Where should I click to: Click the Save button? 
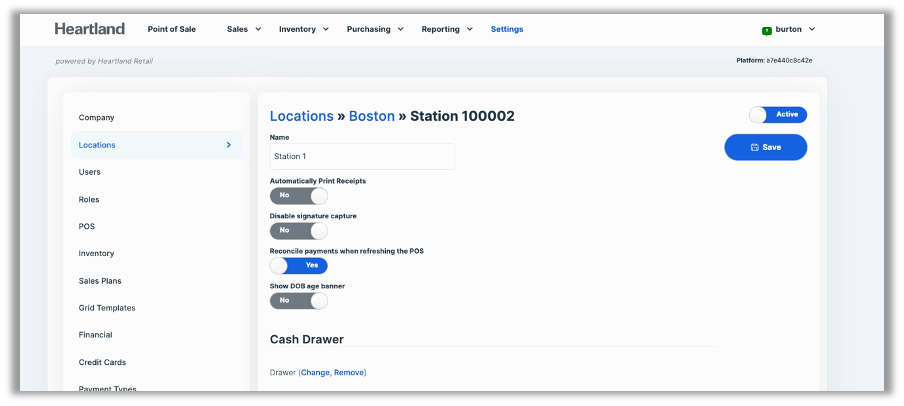tap(765, 147)
